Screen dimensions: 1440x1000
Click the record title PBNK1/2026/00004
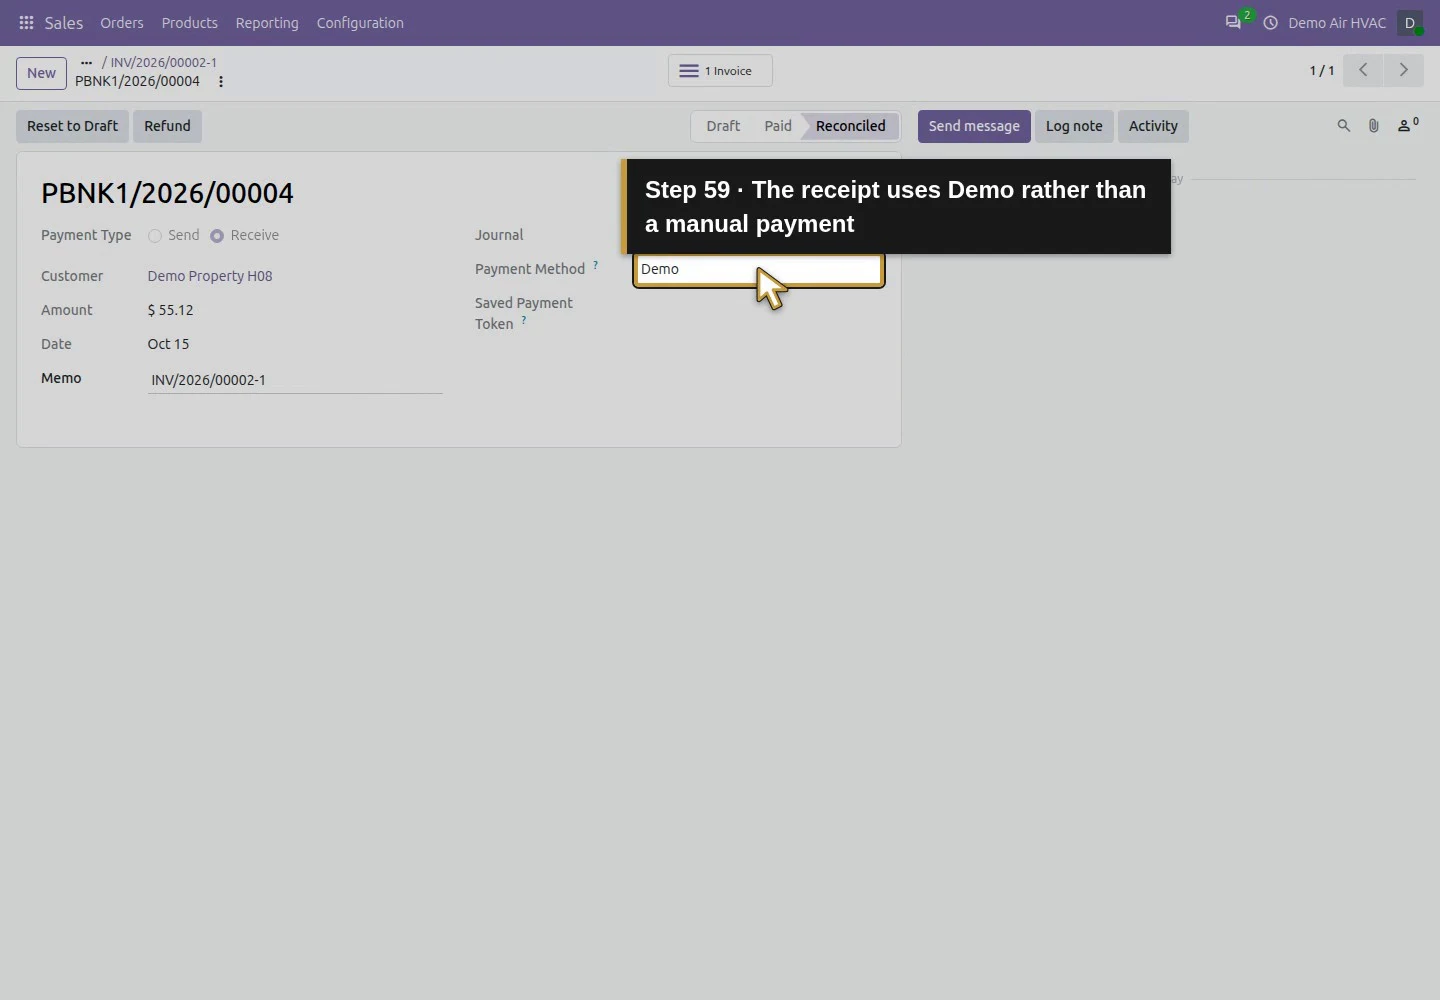[167, 193]
